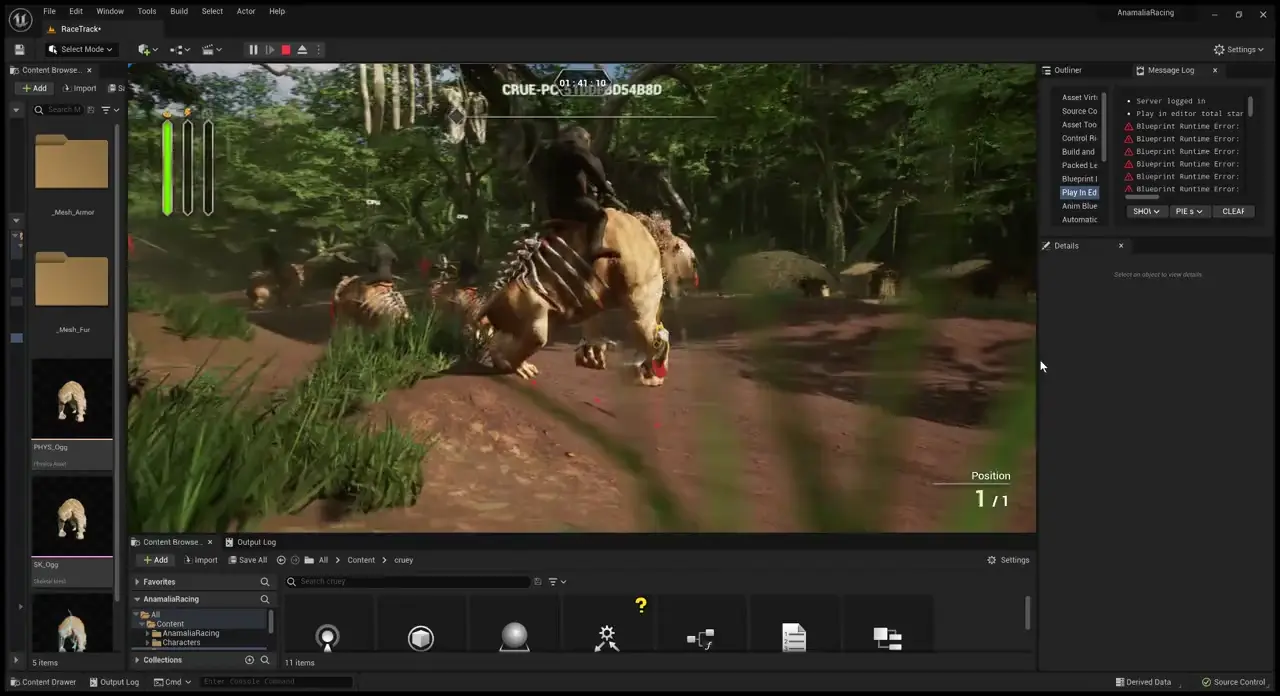This screenshot has height=696, width=1280.
Task: Click the save level disk icon
Action: 19,49
